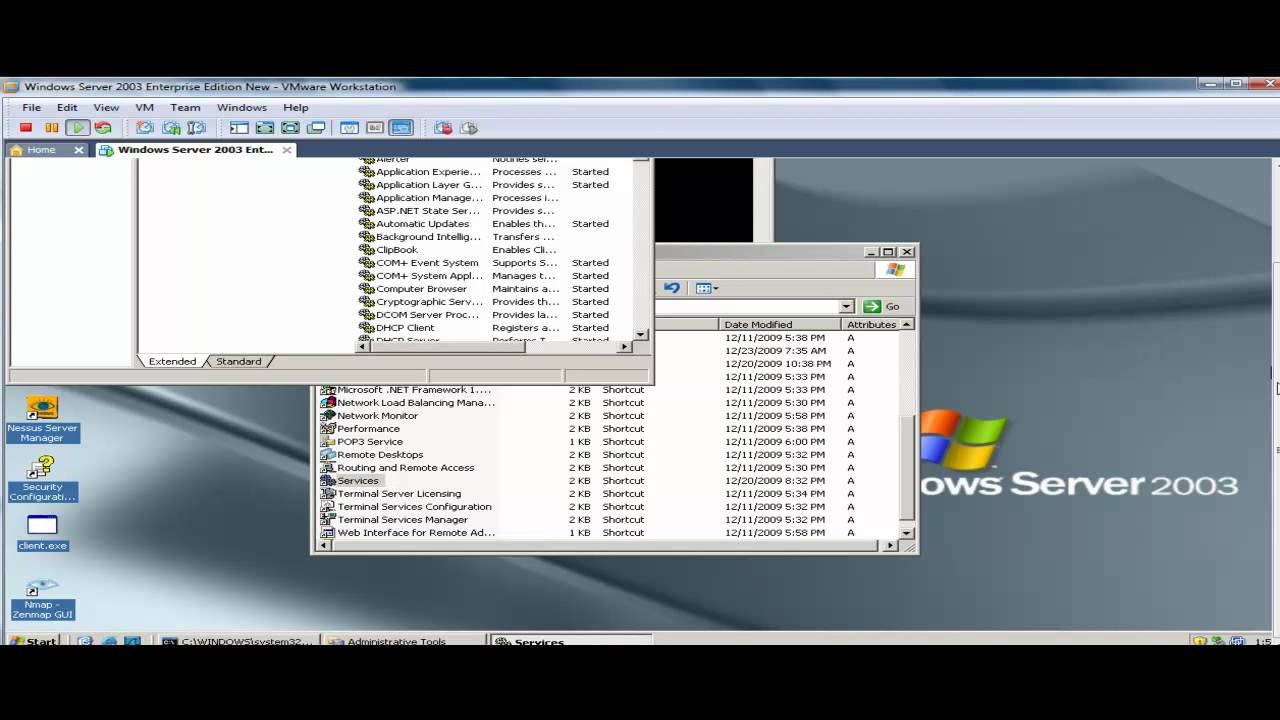Screen dimensions: 1280x720
Task: Click icon beside Performance shortcut
Action: tap(327, 428)
